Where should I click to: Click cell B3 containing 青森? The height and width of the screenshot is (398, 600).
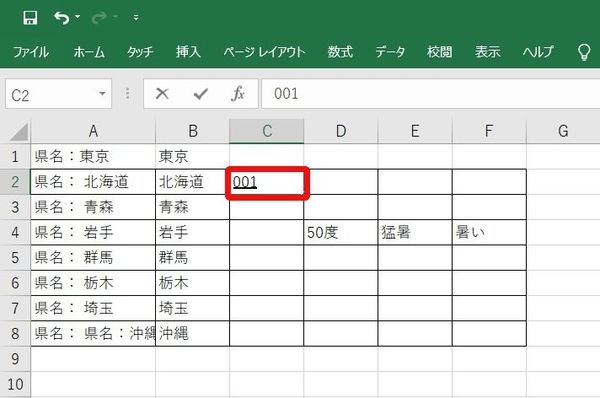coord(192,207)
